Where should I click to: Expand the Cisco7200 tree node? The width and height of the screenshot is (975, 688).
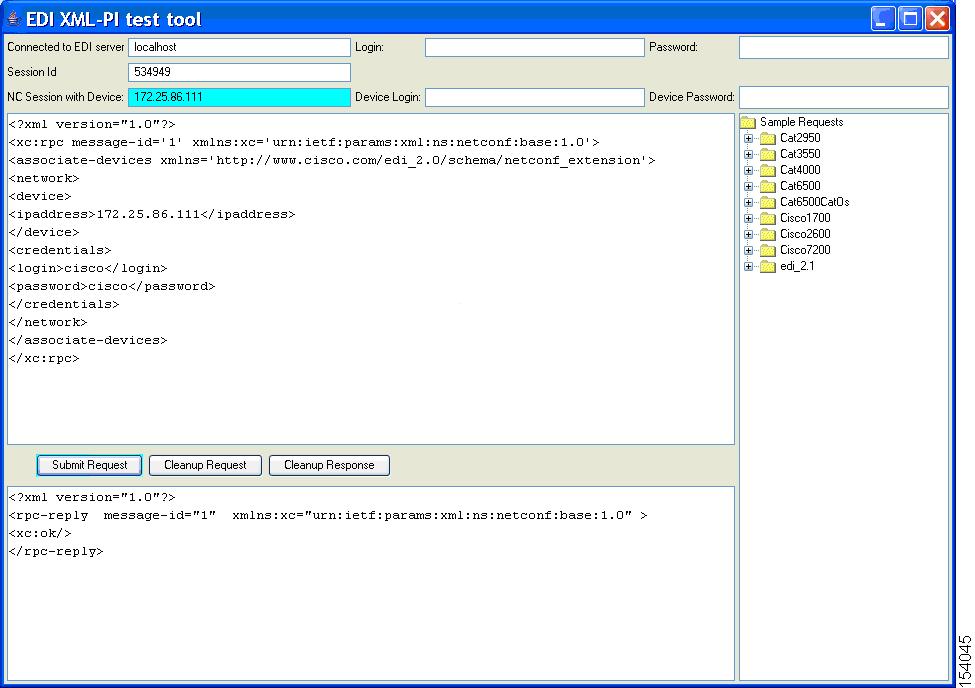(x=749, y=251)
